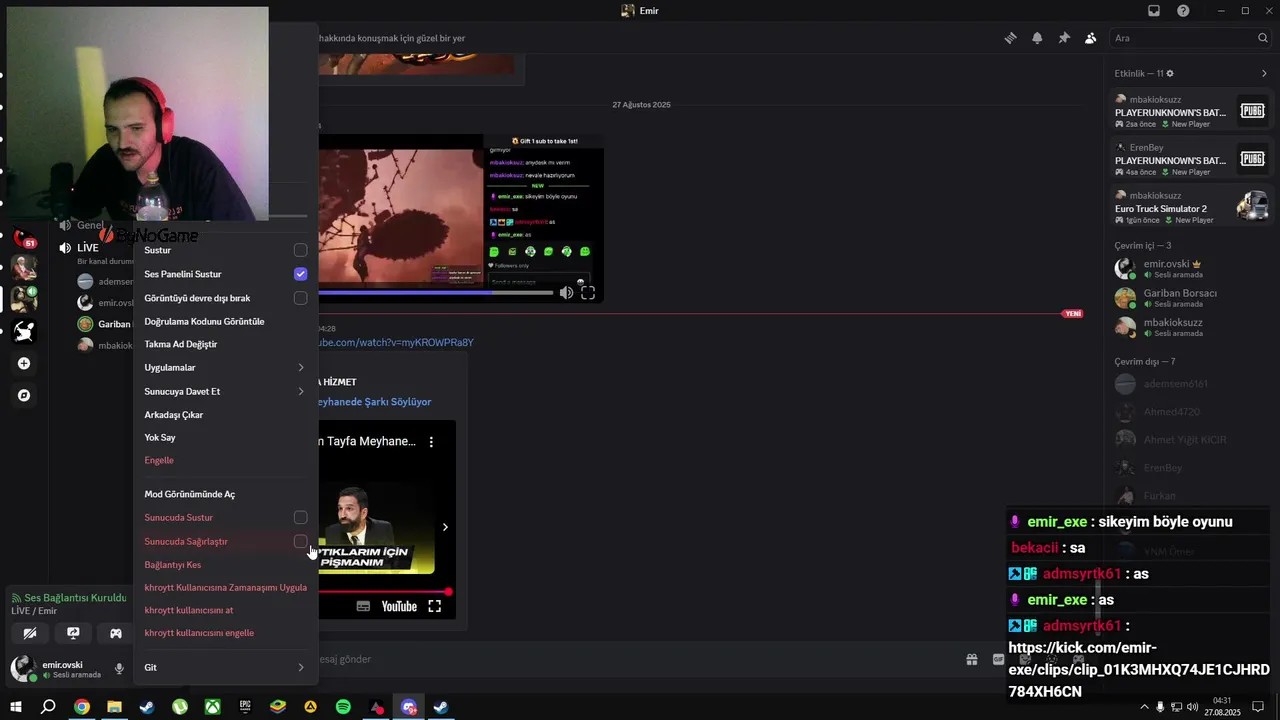Apply timeout via Zamanaşımı Uygula item
The image size is (1280, 720).
pos(224,588)
